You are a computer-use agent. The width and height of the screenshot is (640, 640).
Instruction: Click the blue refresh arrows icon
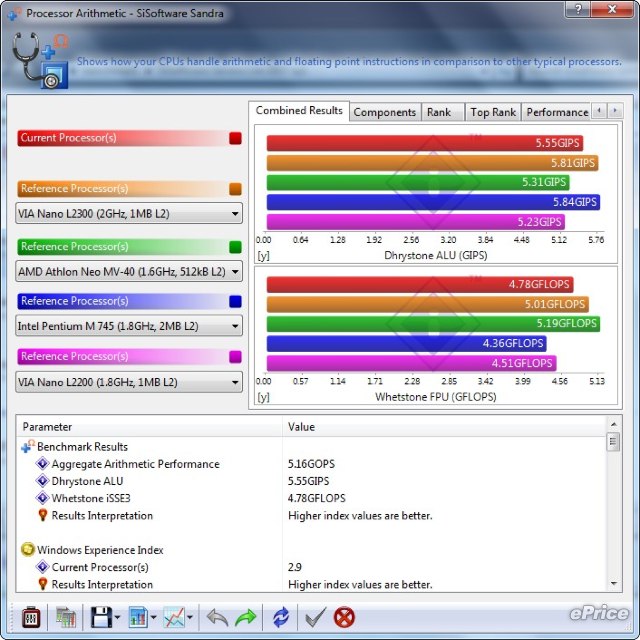(x=281, y=617)
